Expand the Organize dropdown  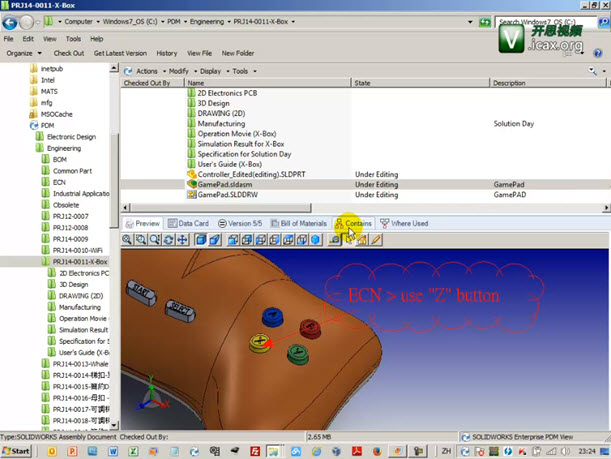pyautogui.click(x=21, y=53)
